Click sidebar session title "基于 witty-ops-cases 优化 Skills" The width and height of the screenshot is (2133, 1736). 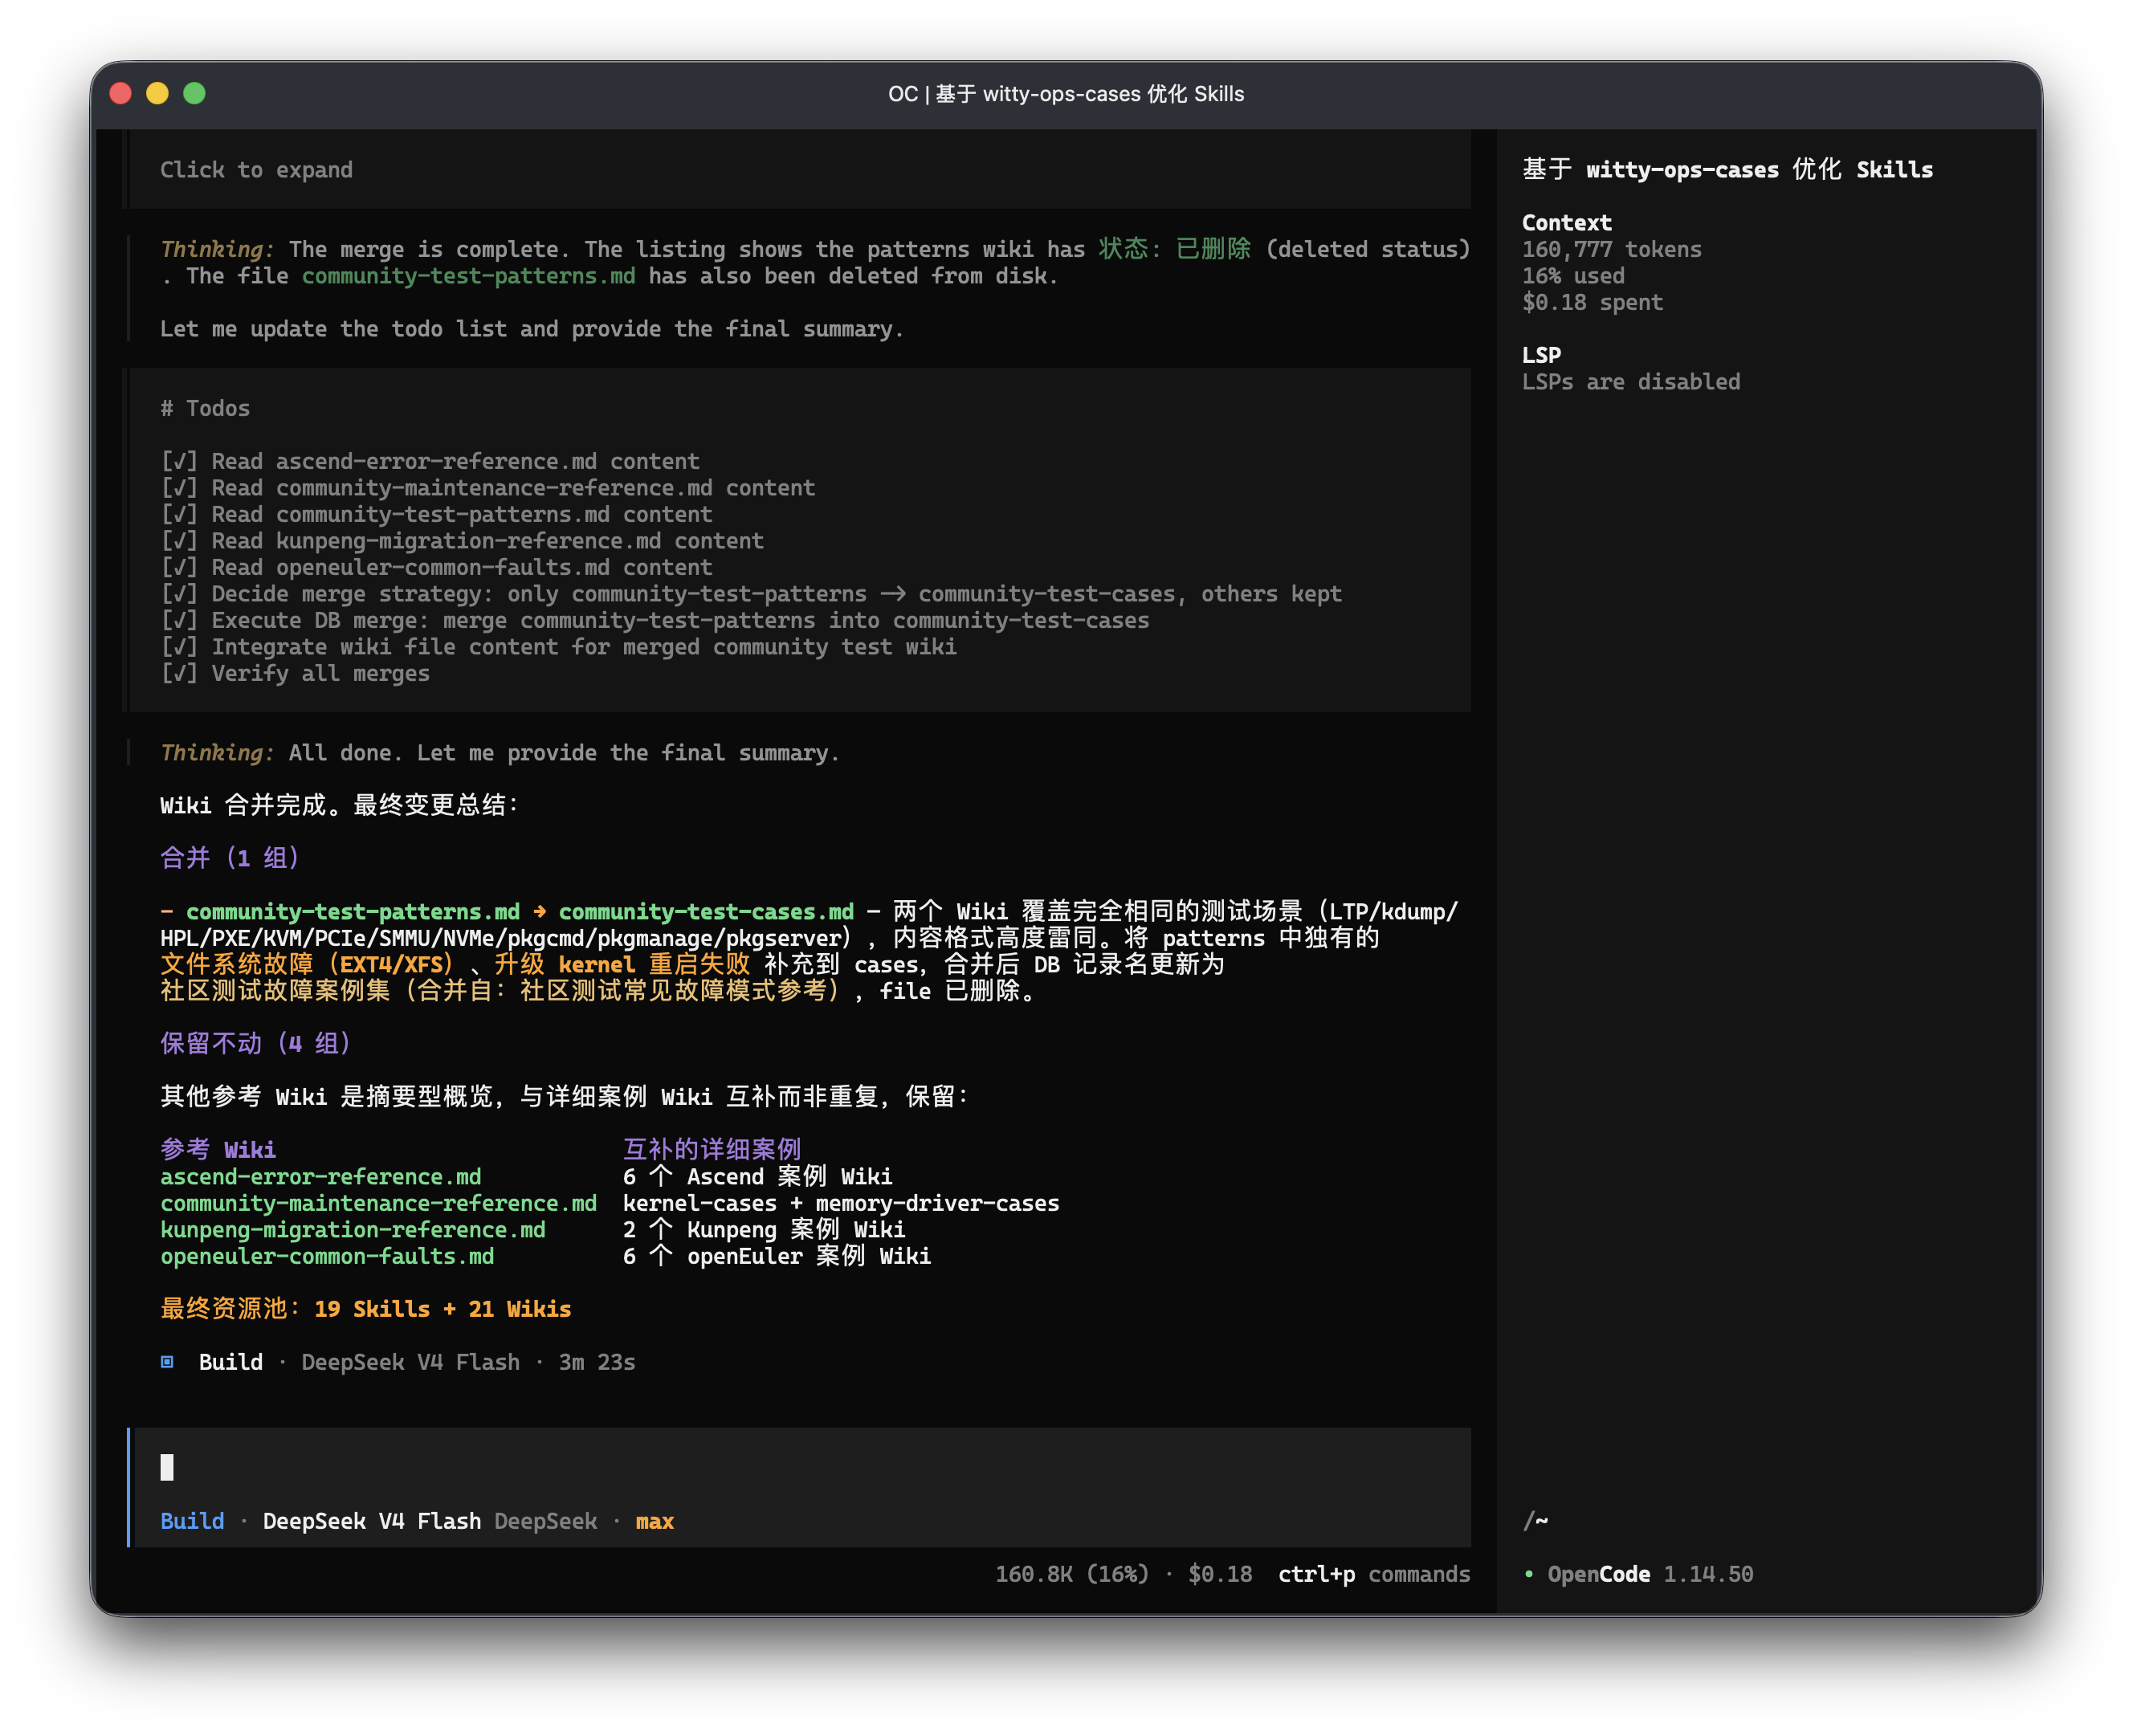(1728, 169)
